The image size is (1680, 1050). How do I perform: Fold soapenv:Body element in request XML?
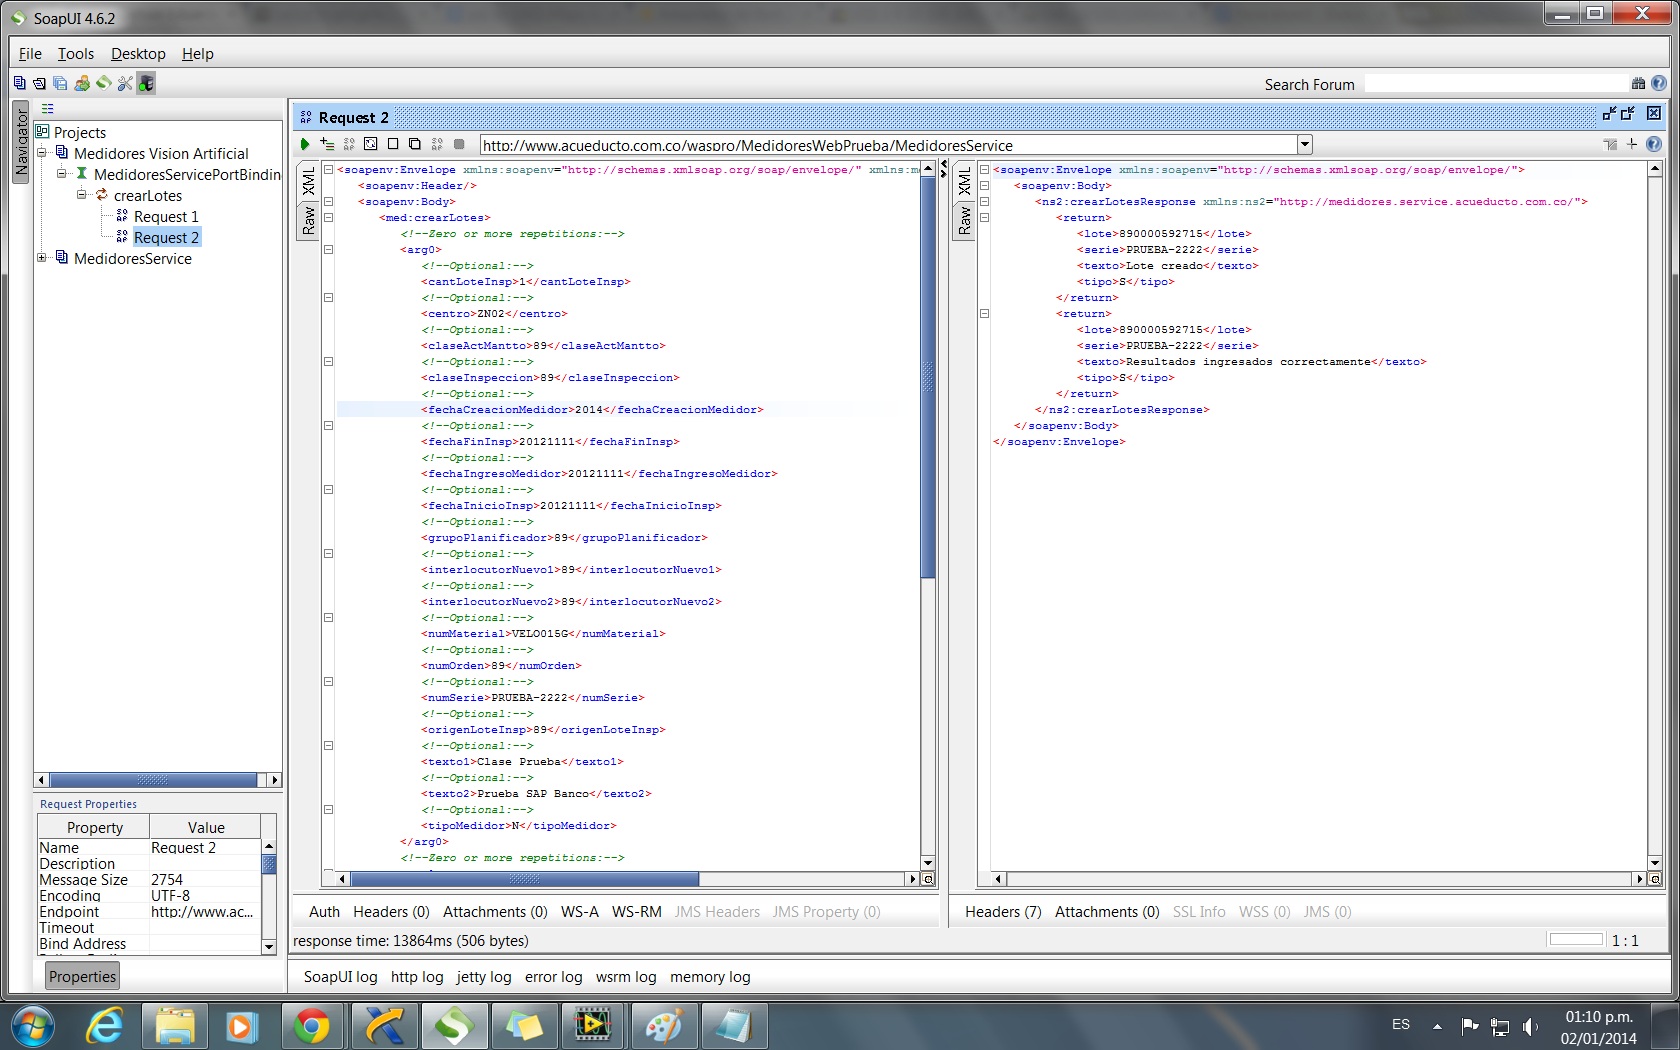click(328, 202)
